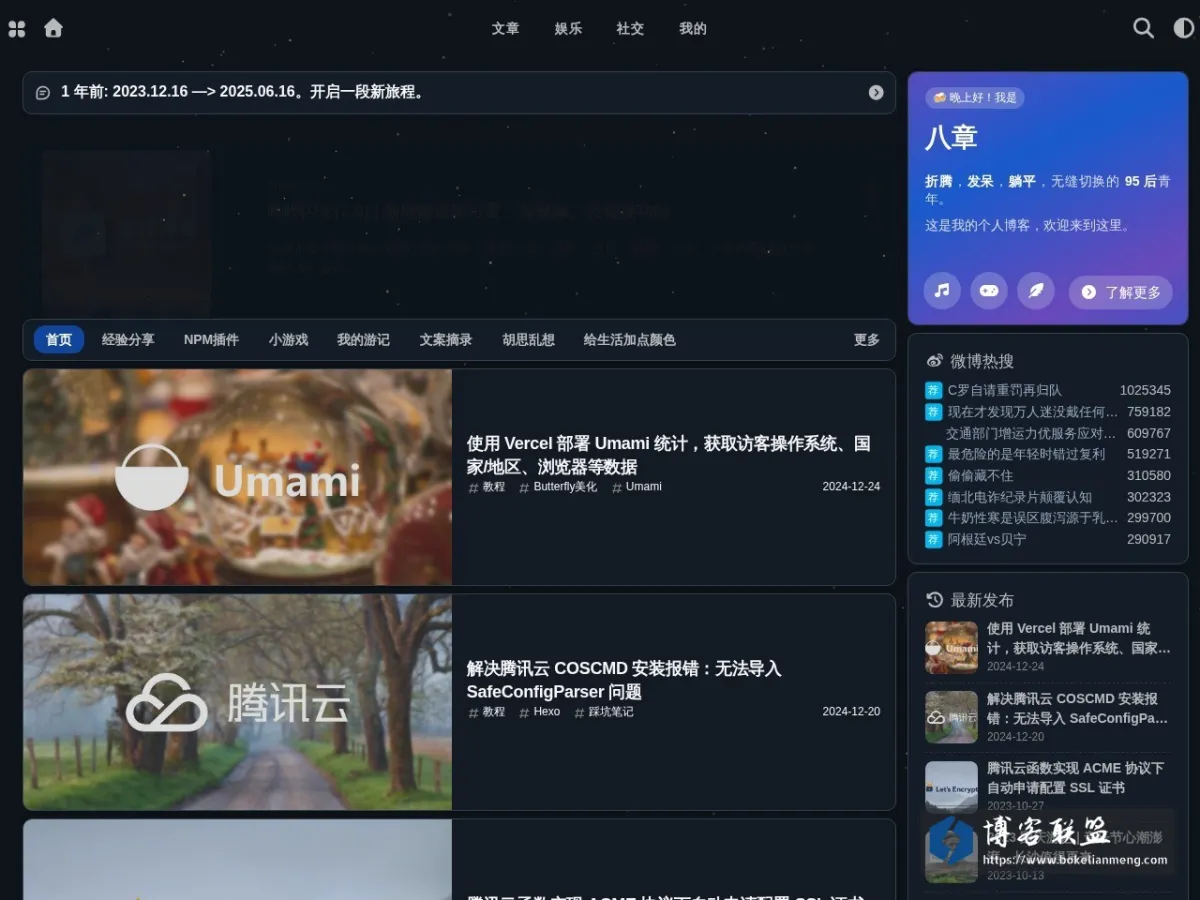The height and width of the screenshot is (900, 1200).
Task: Switch to the 小游戏 tab
Action: [x=288, y=340]
